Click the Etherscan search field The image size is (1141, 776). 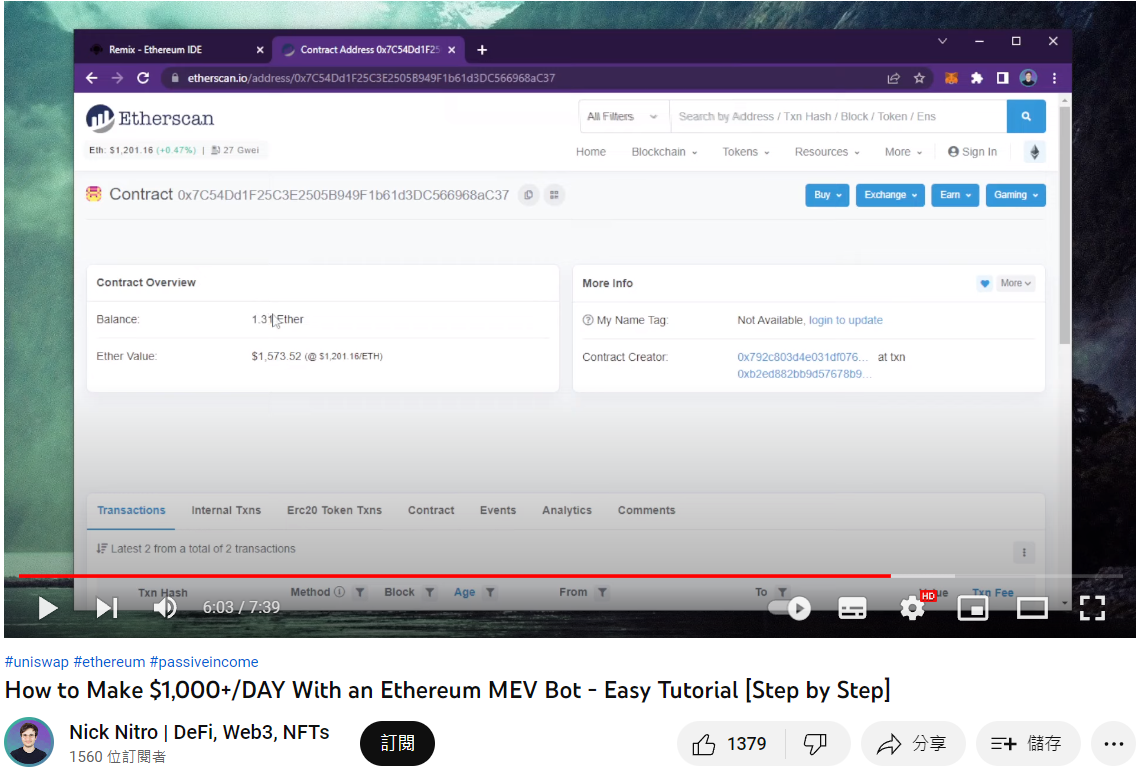[838, 116]
